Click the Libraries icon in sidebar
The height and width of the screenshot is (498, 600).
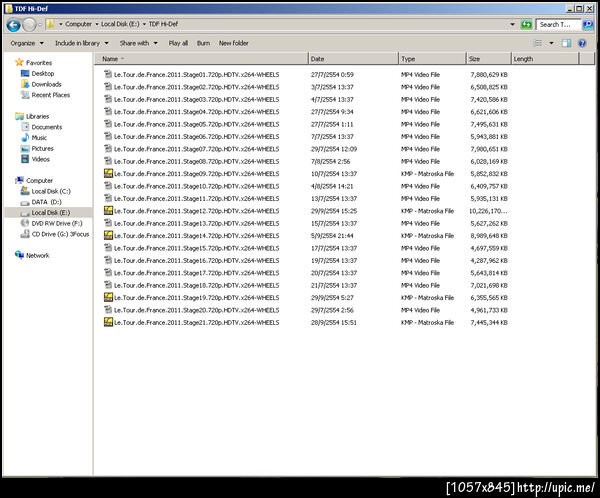[19, 116]
